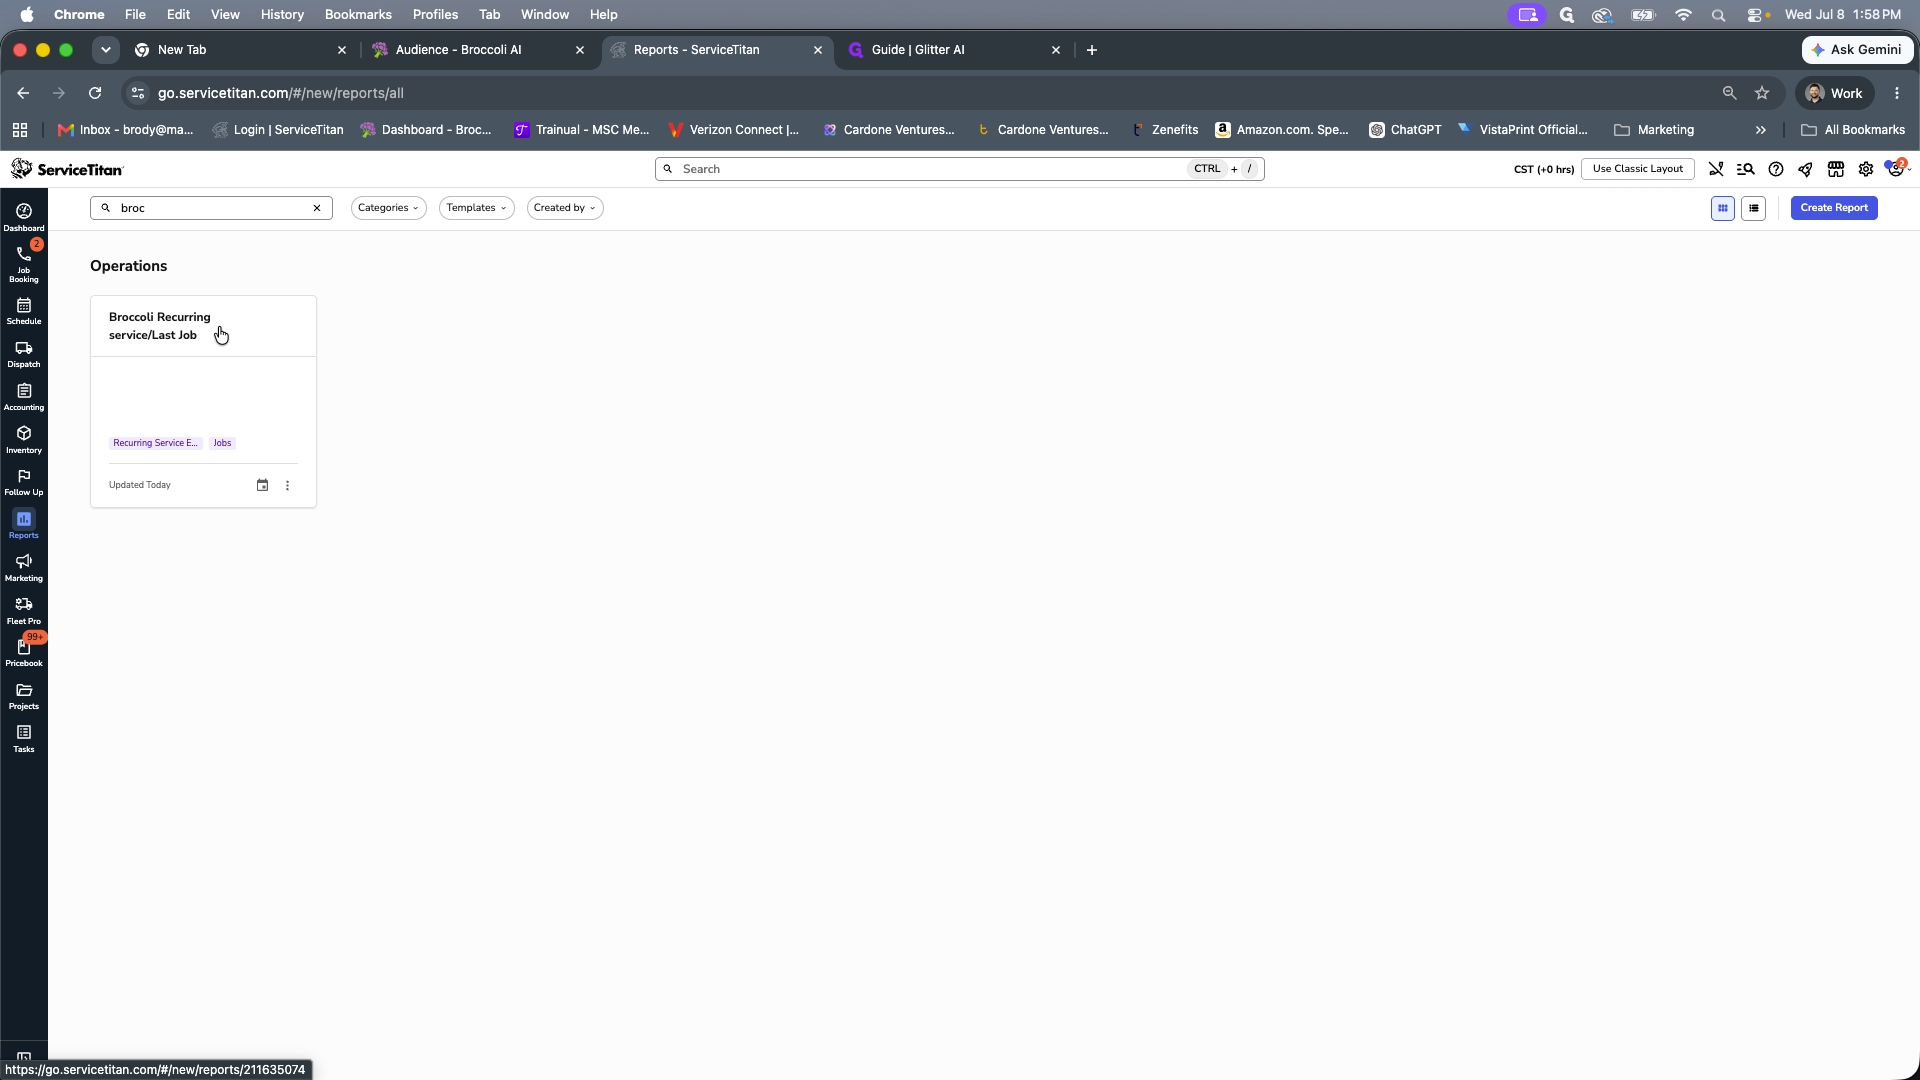Open the Bookmarks menu in the menu bar
The width and height of the screenshot is (1920, 1080).
[358, 15]
